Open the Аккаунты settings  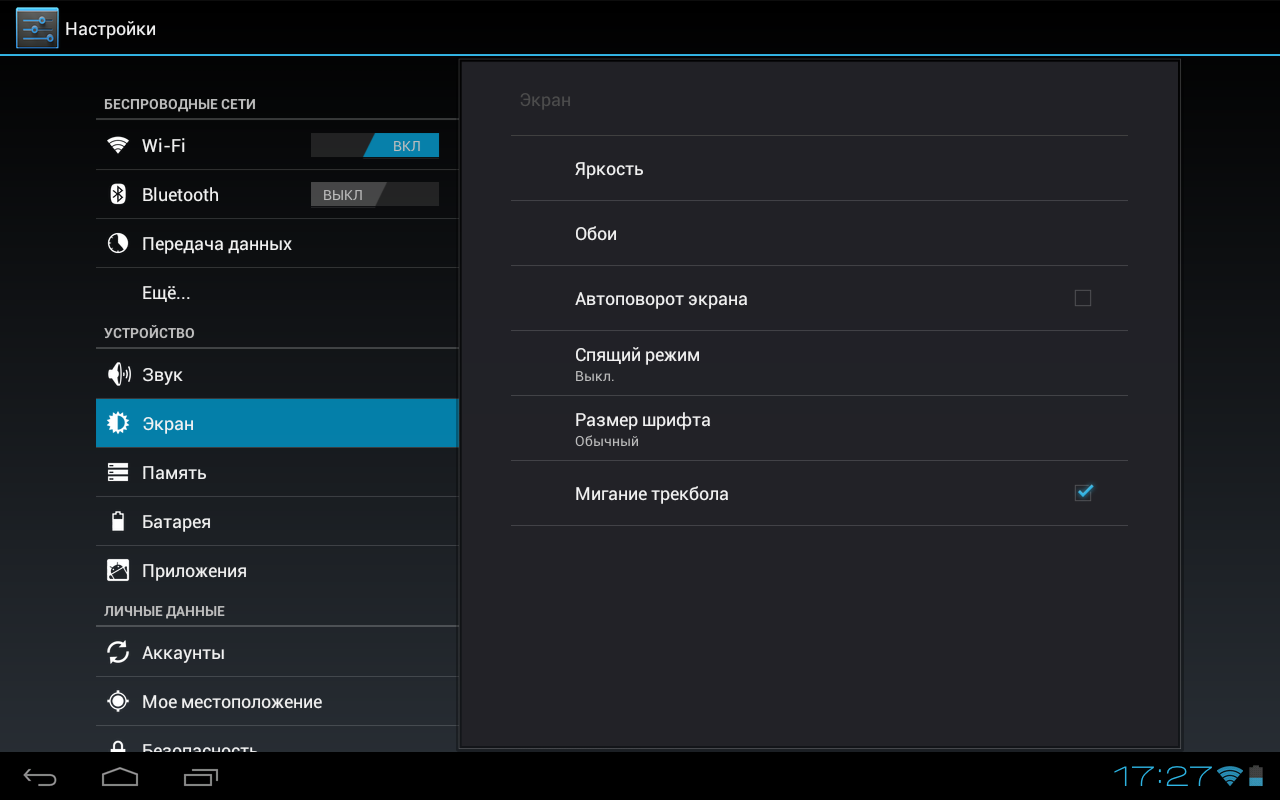(277, 652)
